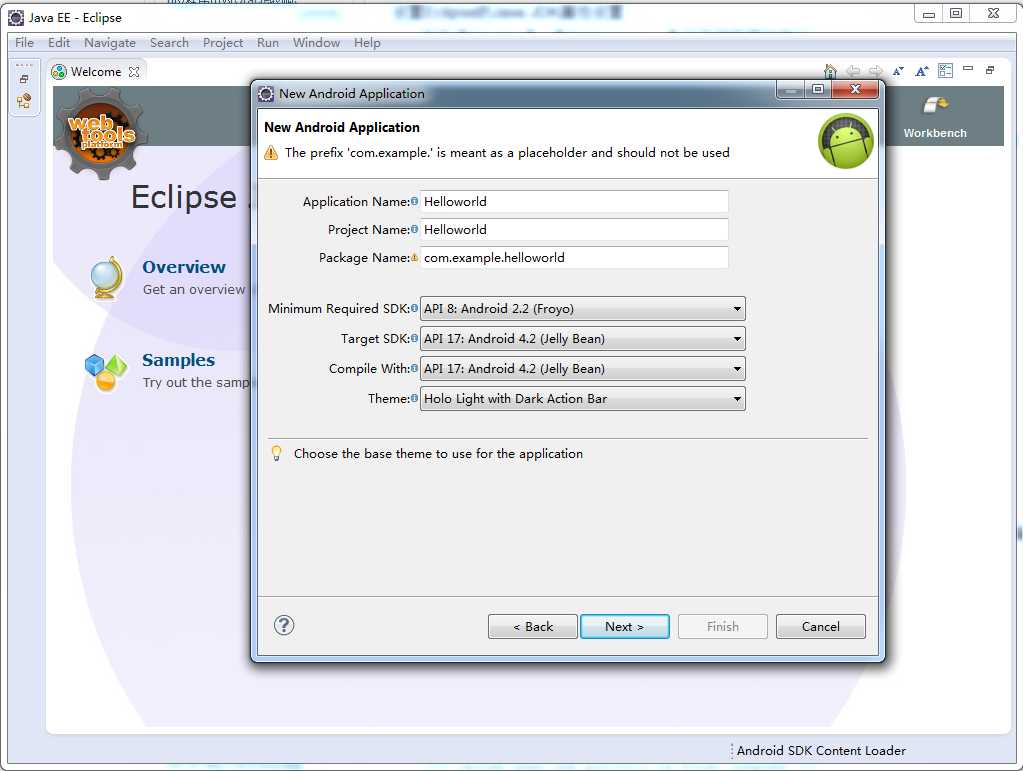Click the Back button

tap(532, 626)
